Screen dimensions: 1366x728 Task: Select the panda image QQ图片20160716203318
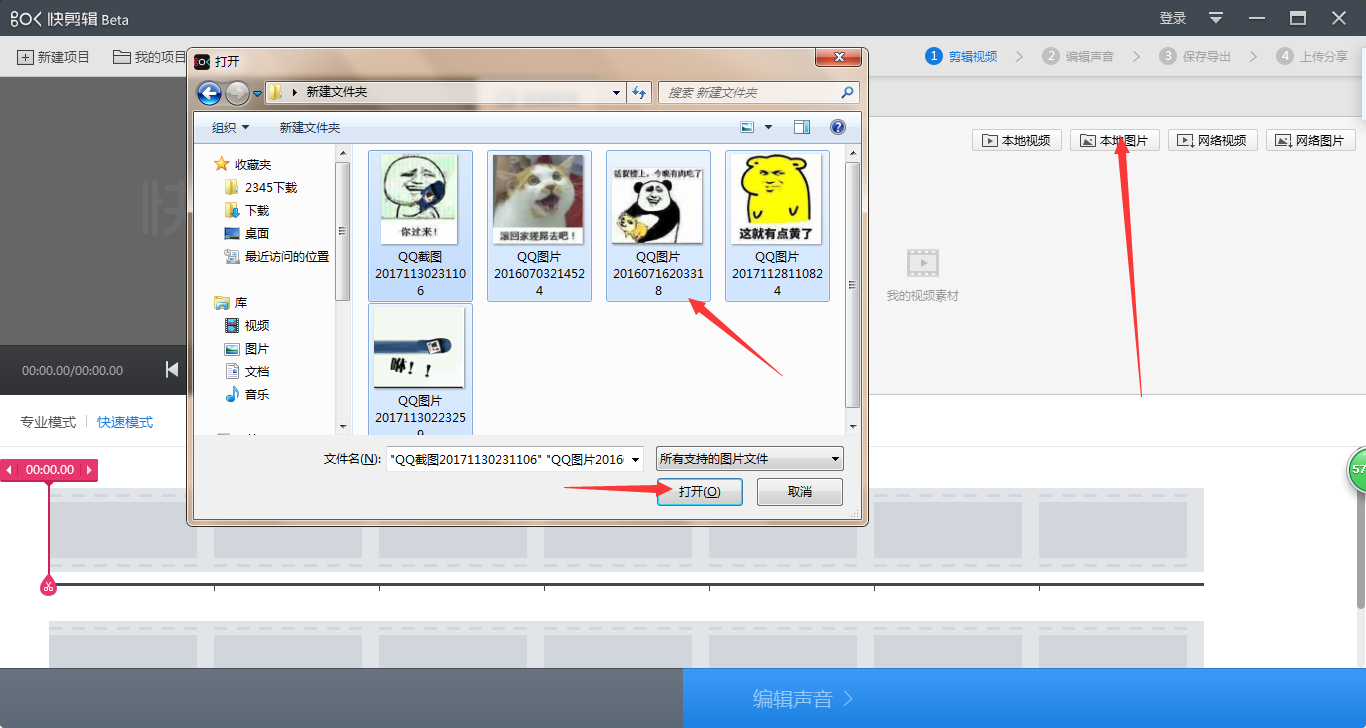tap(658, 225)
